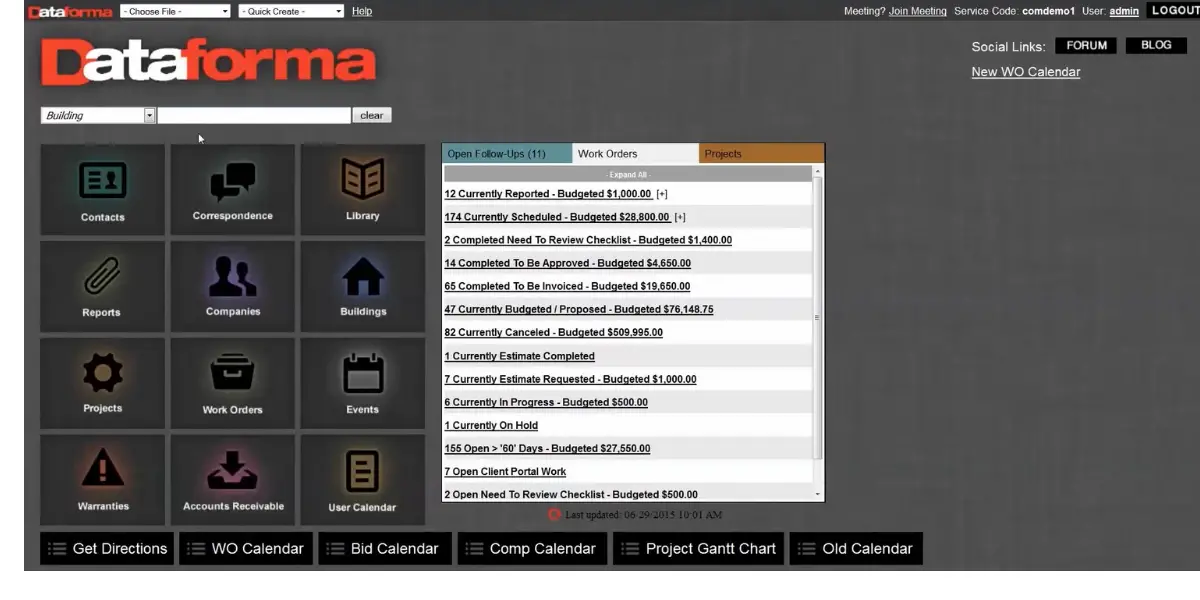The height and width of the screenshot is (600, 1200).
Task: Open 6 Currently In Progress link
Action: (x=546, y=402)
